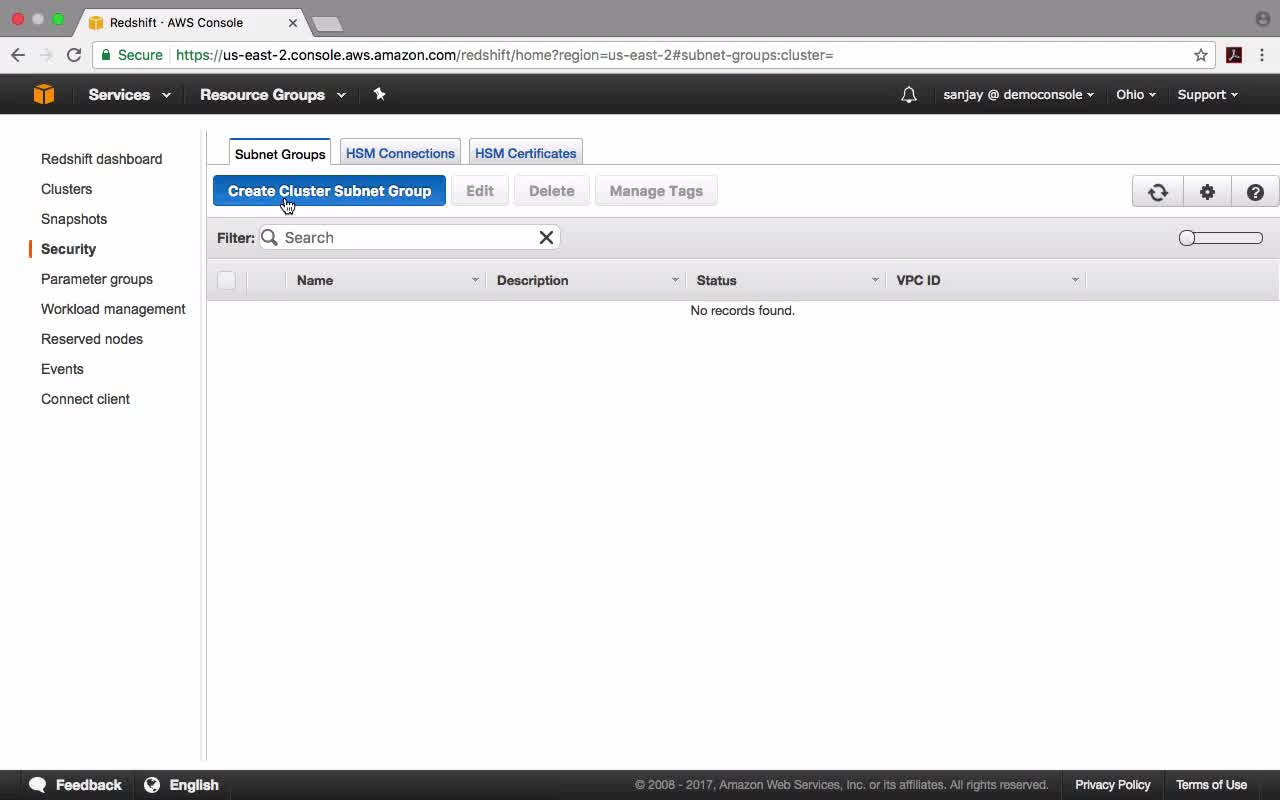Click the Feedback speech bubble icon

[38, 785]
